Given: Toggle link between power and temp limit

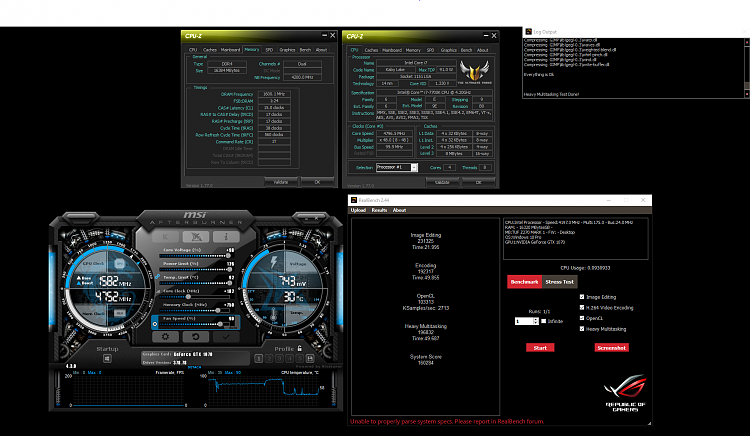Looking at the screenshot, I should tap(157, 277).
